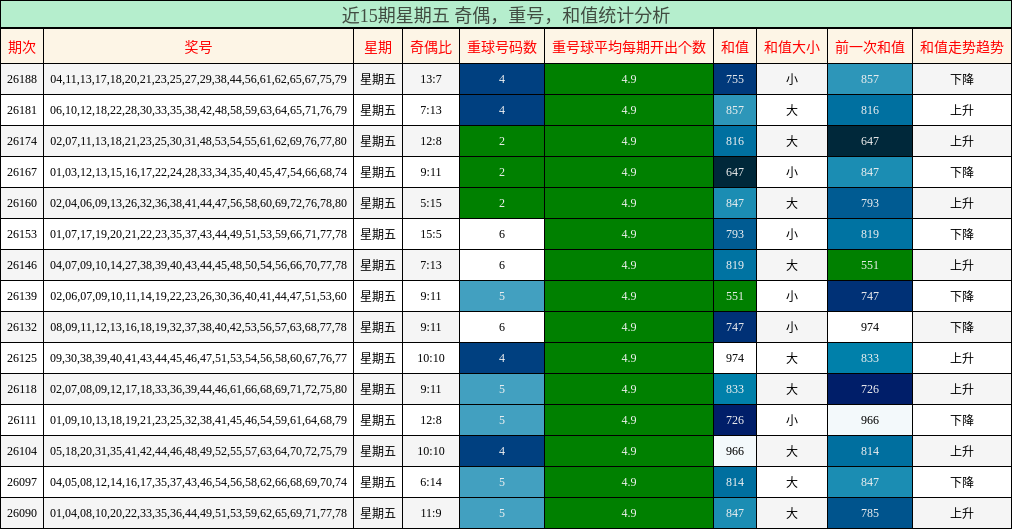Image resolution: width=1012 pixels, height=529 pixels.
Task: Select period number 26125
Action: (22, 358)
